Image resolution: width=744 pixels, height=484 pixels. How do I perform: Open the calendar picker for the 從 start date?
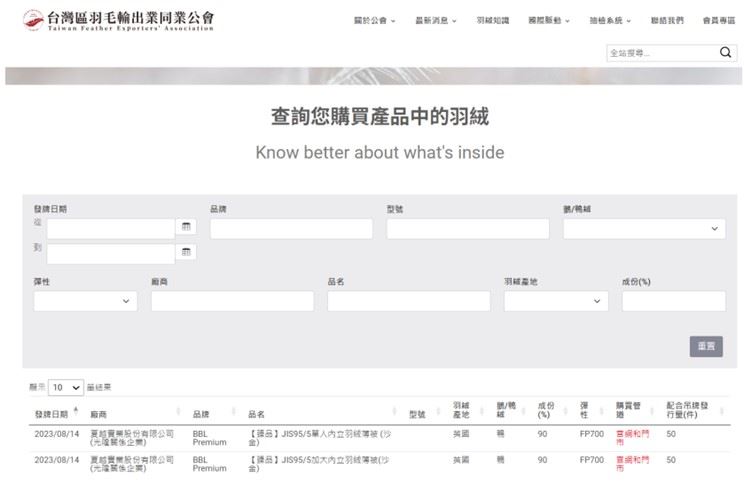186,226
